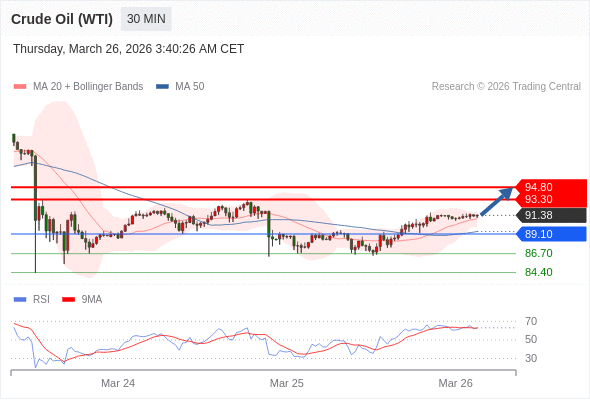
Task: Click the 86.70 green support label
Action: (x=538, y=253)
